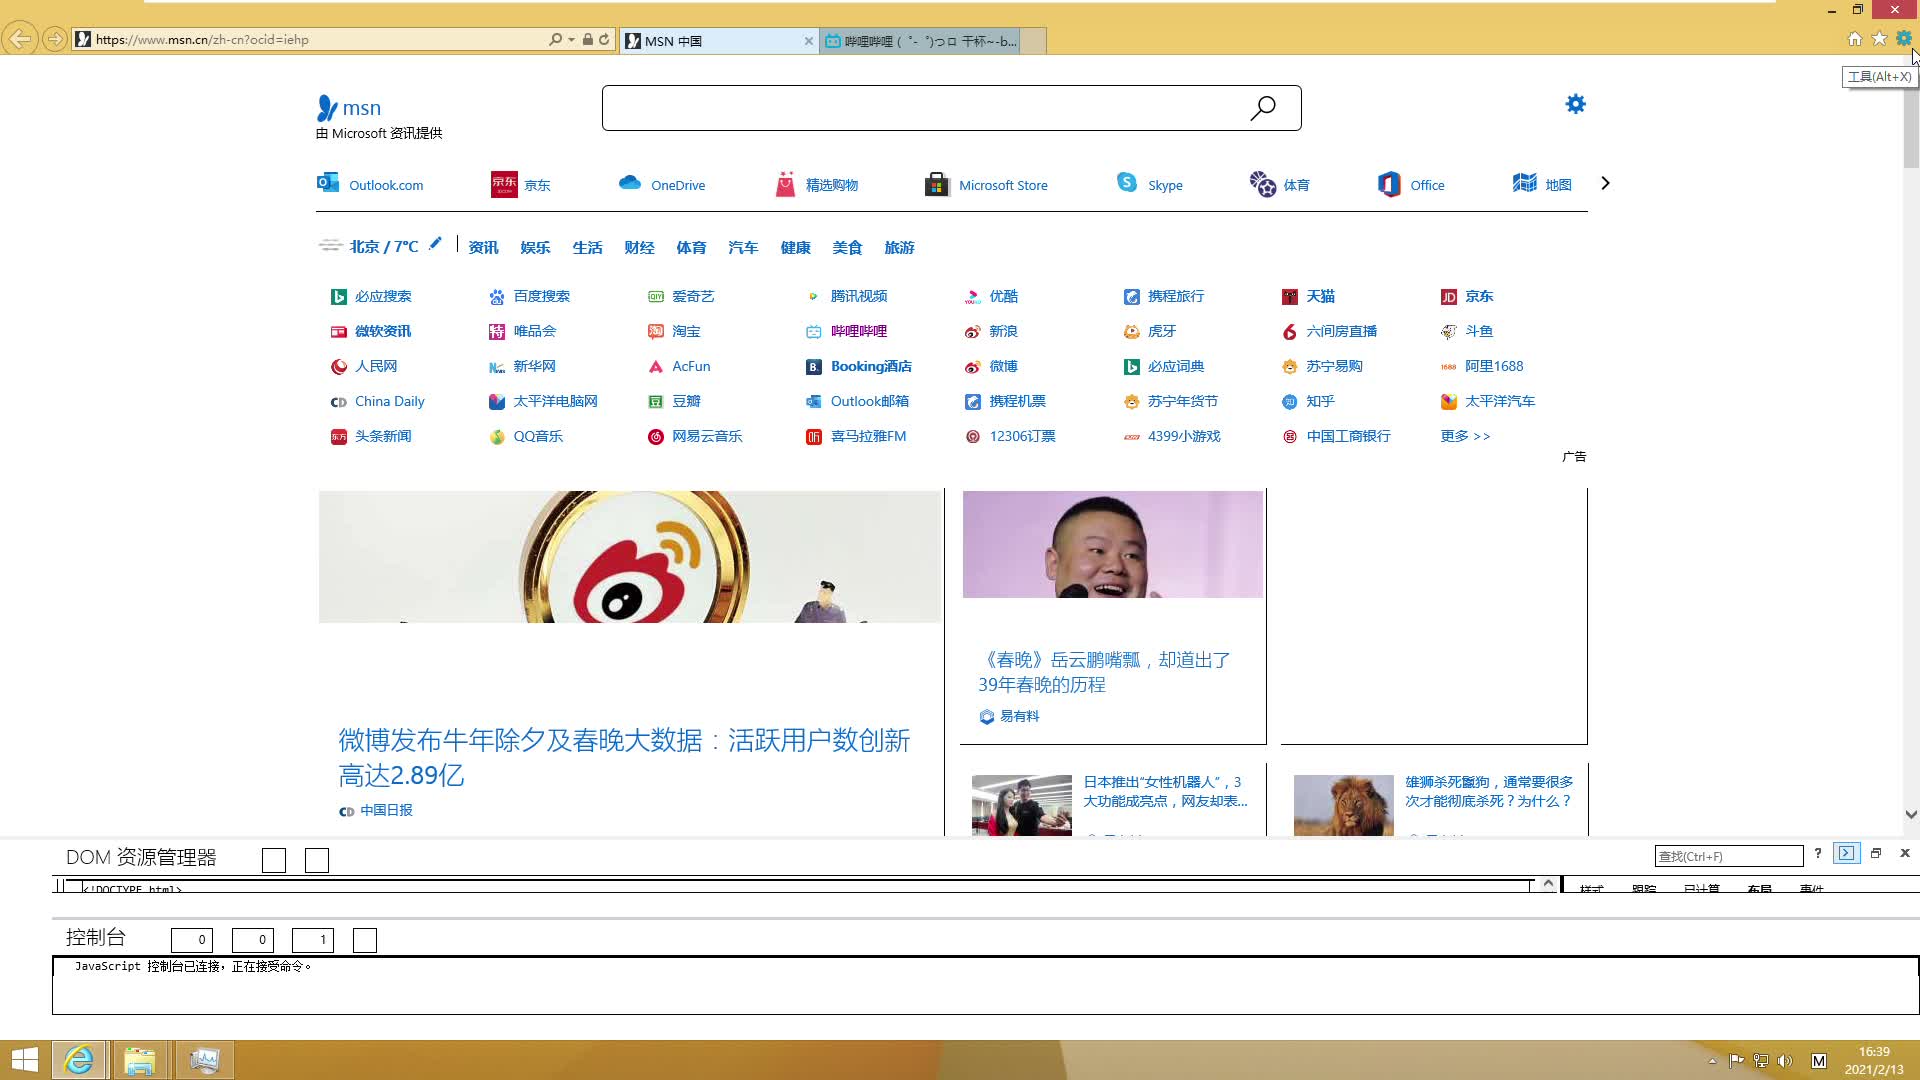Select 娱乐 navigation category
This screenshot has width=1920, height=1080.
coord(535,247)
